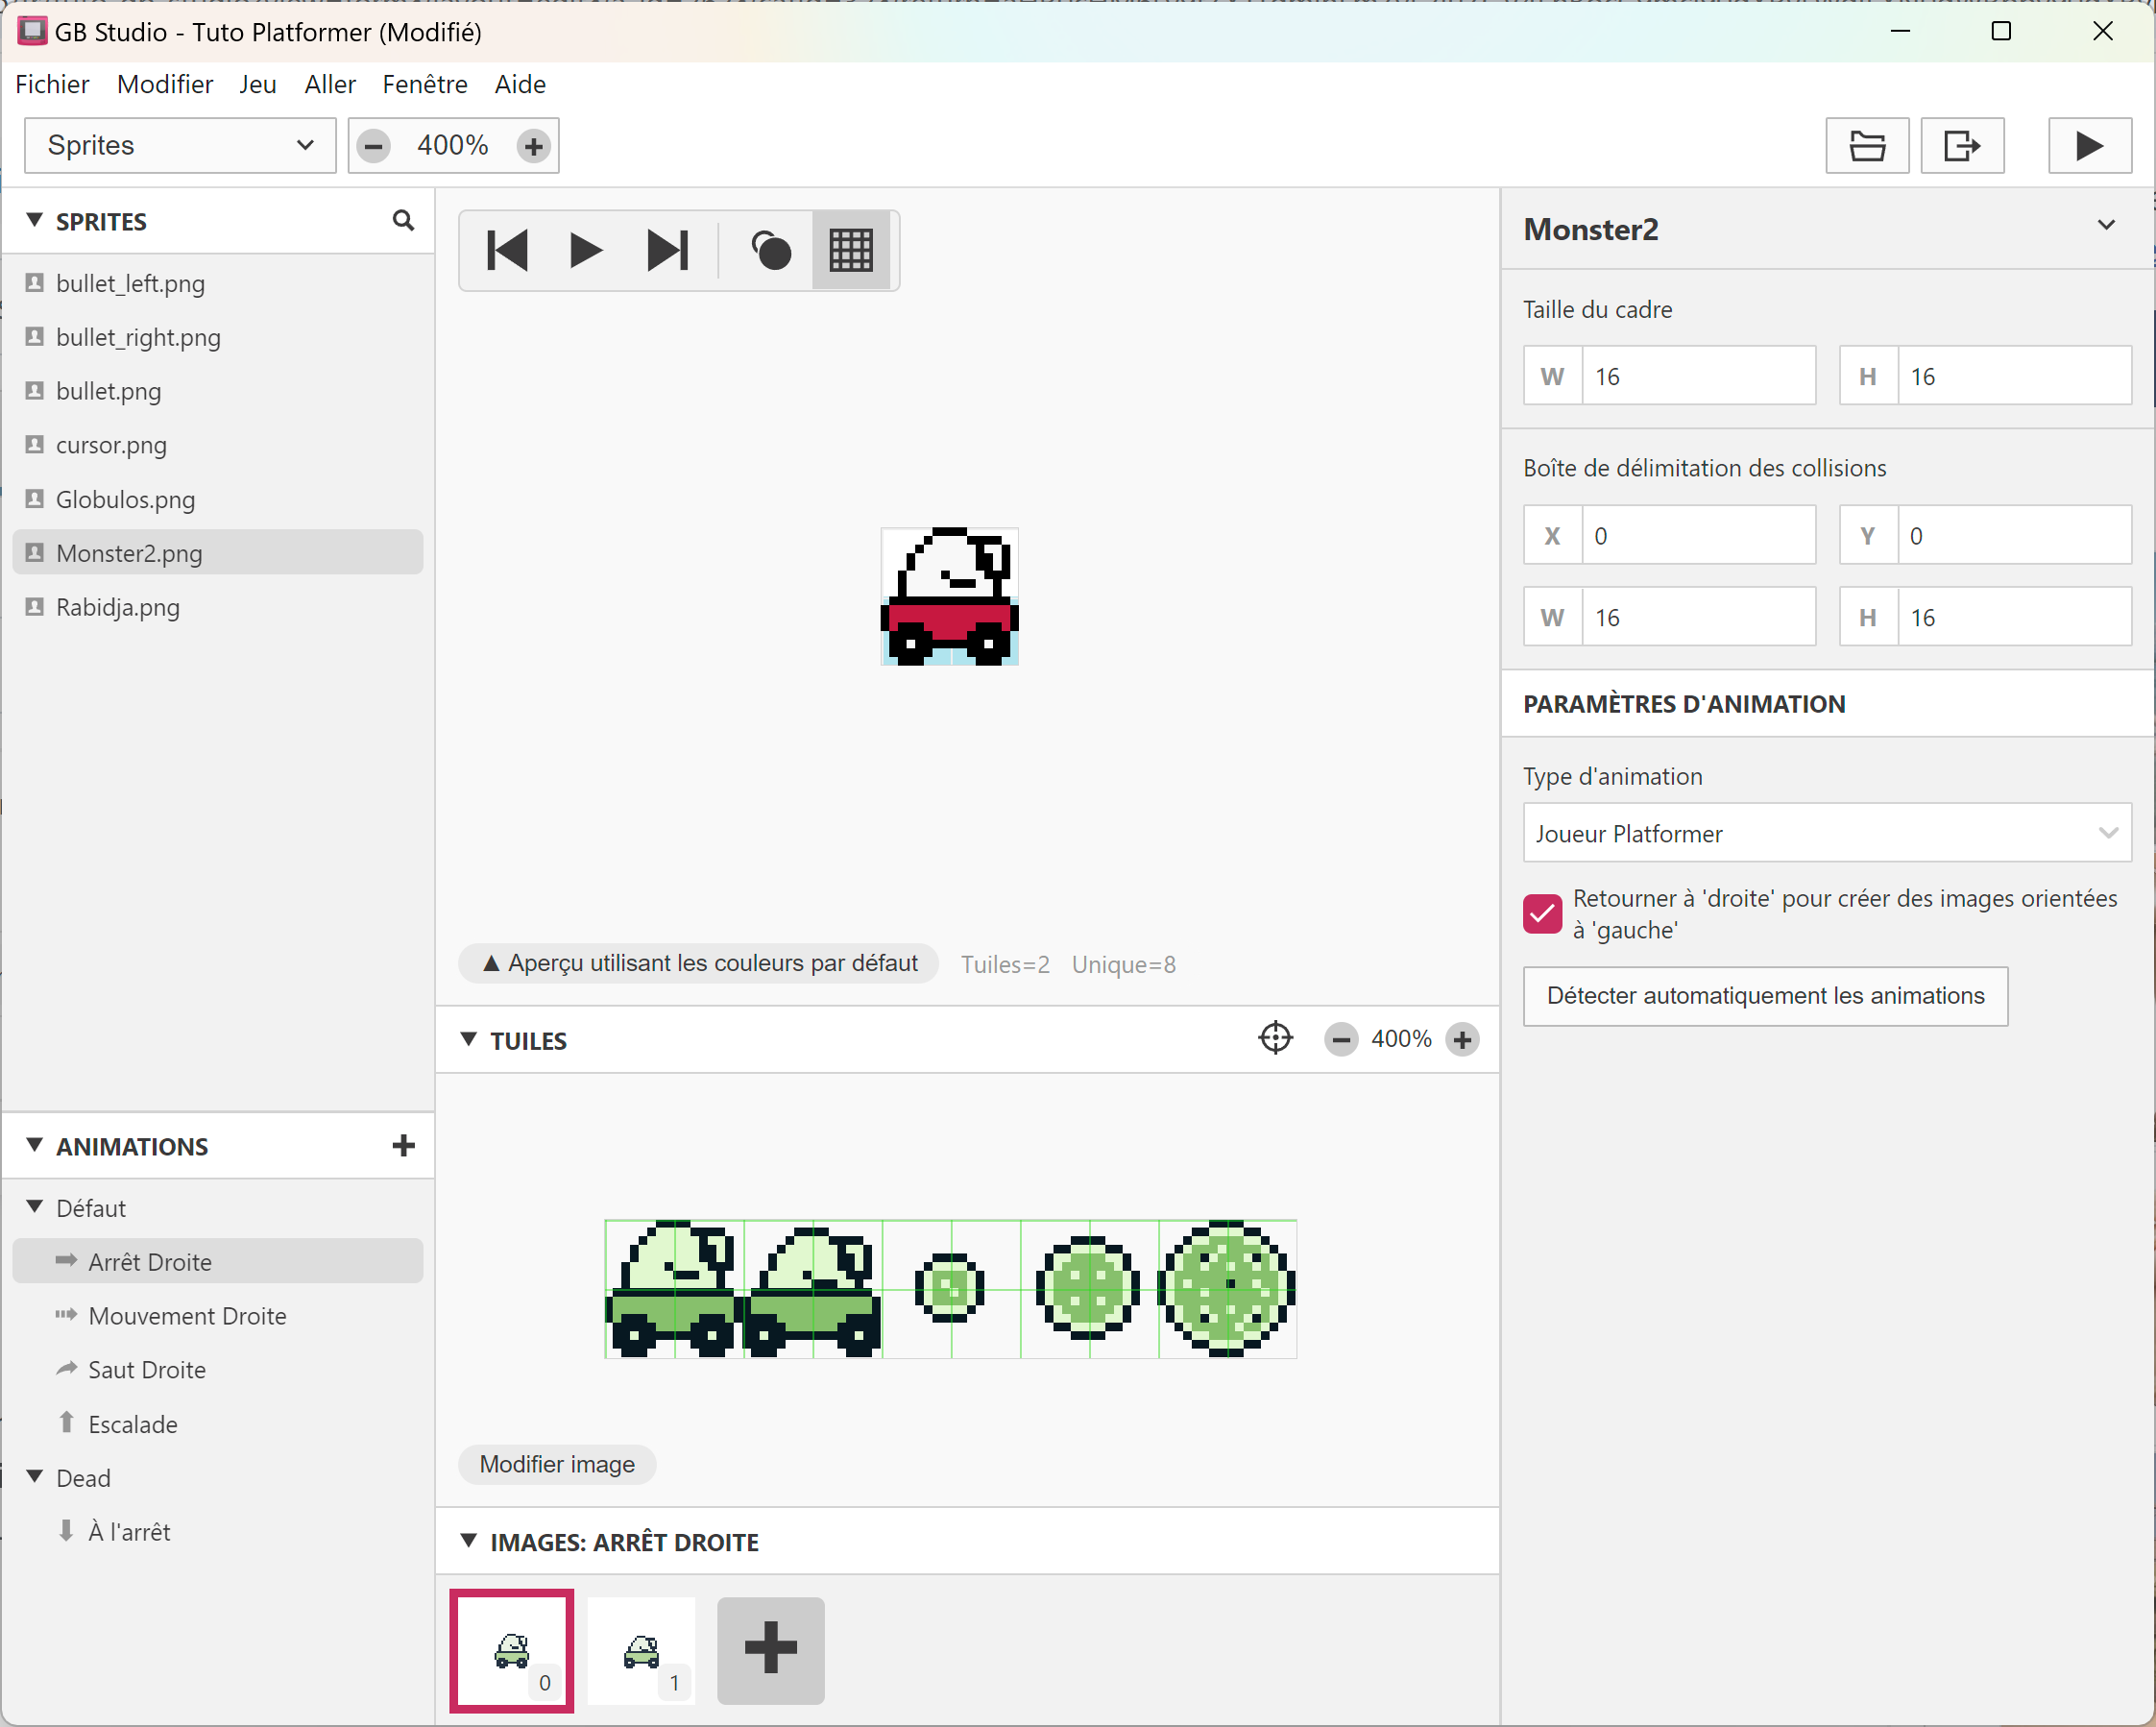The image size is (2156, 1727).
Task: Open the Jeu menu
Action: 257,85
